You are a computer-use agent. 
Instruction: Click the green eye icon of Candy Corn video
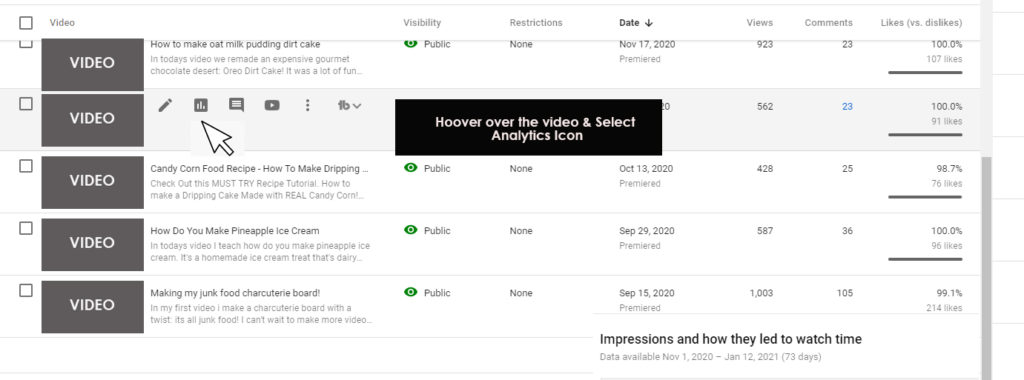[x=411, y=168]
